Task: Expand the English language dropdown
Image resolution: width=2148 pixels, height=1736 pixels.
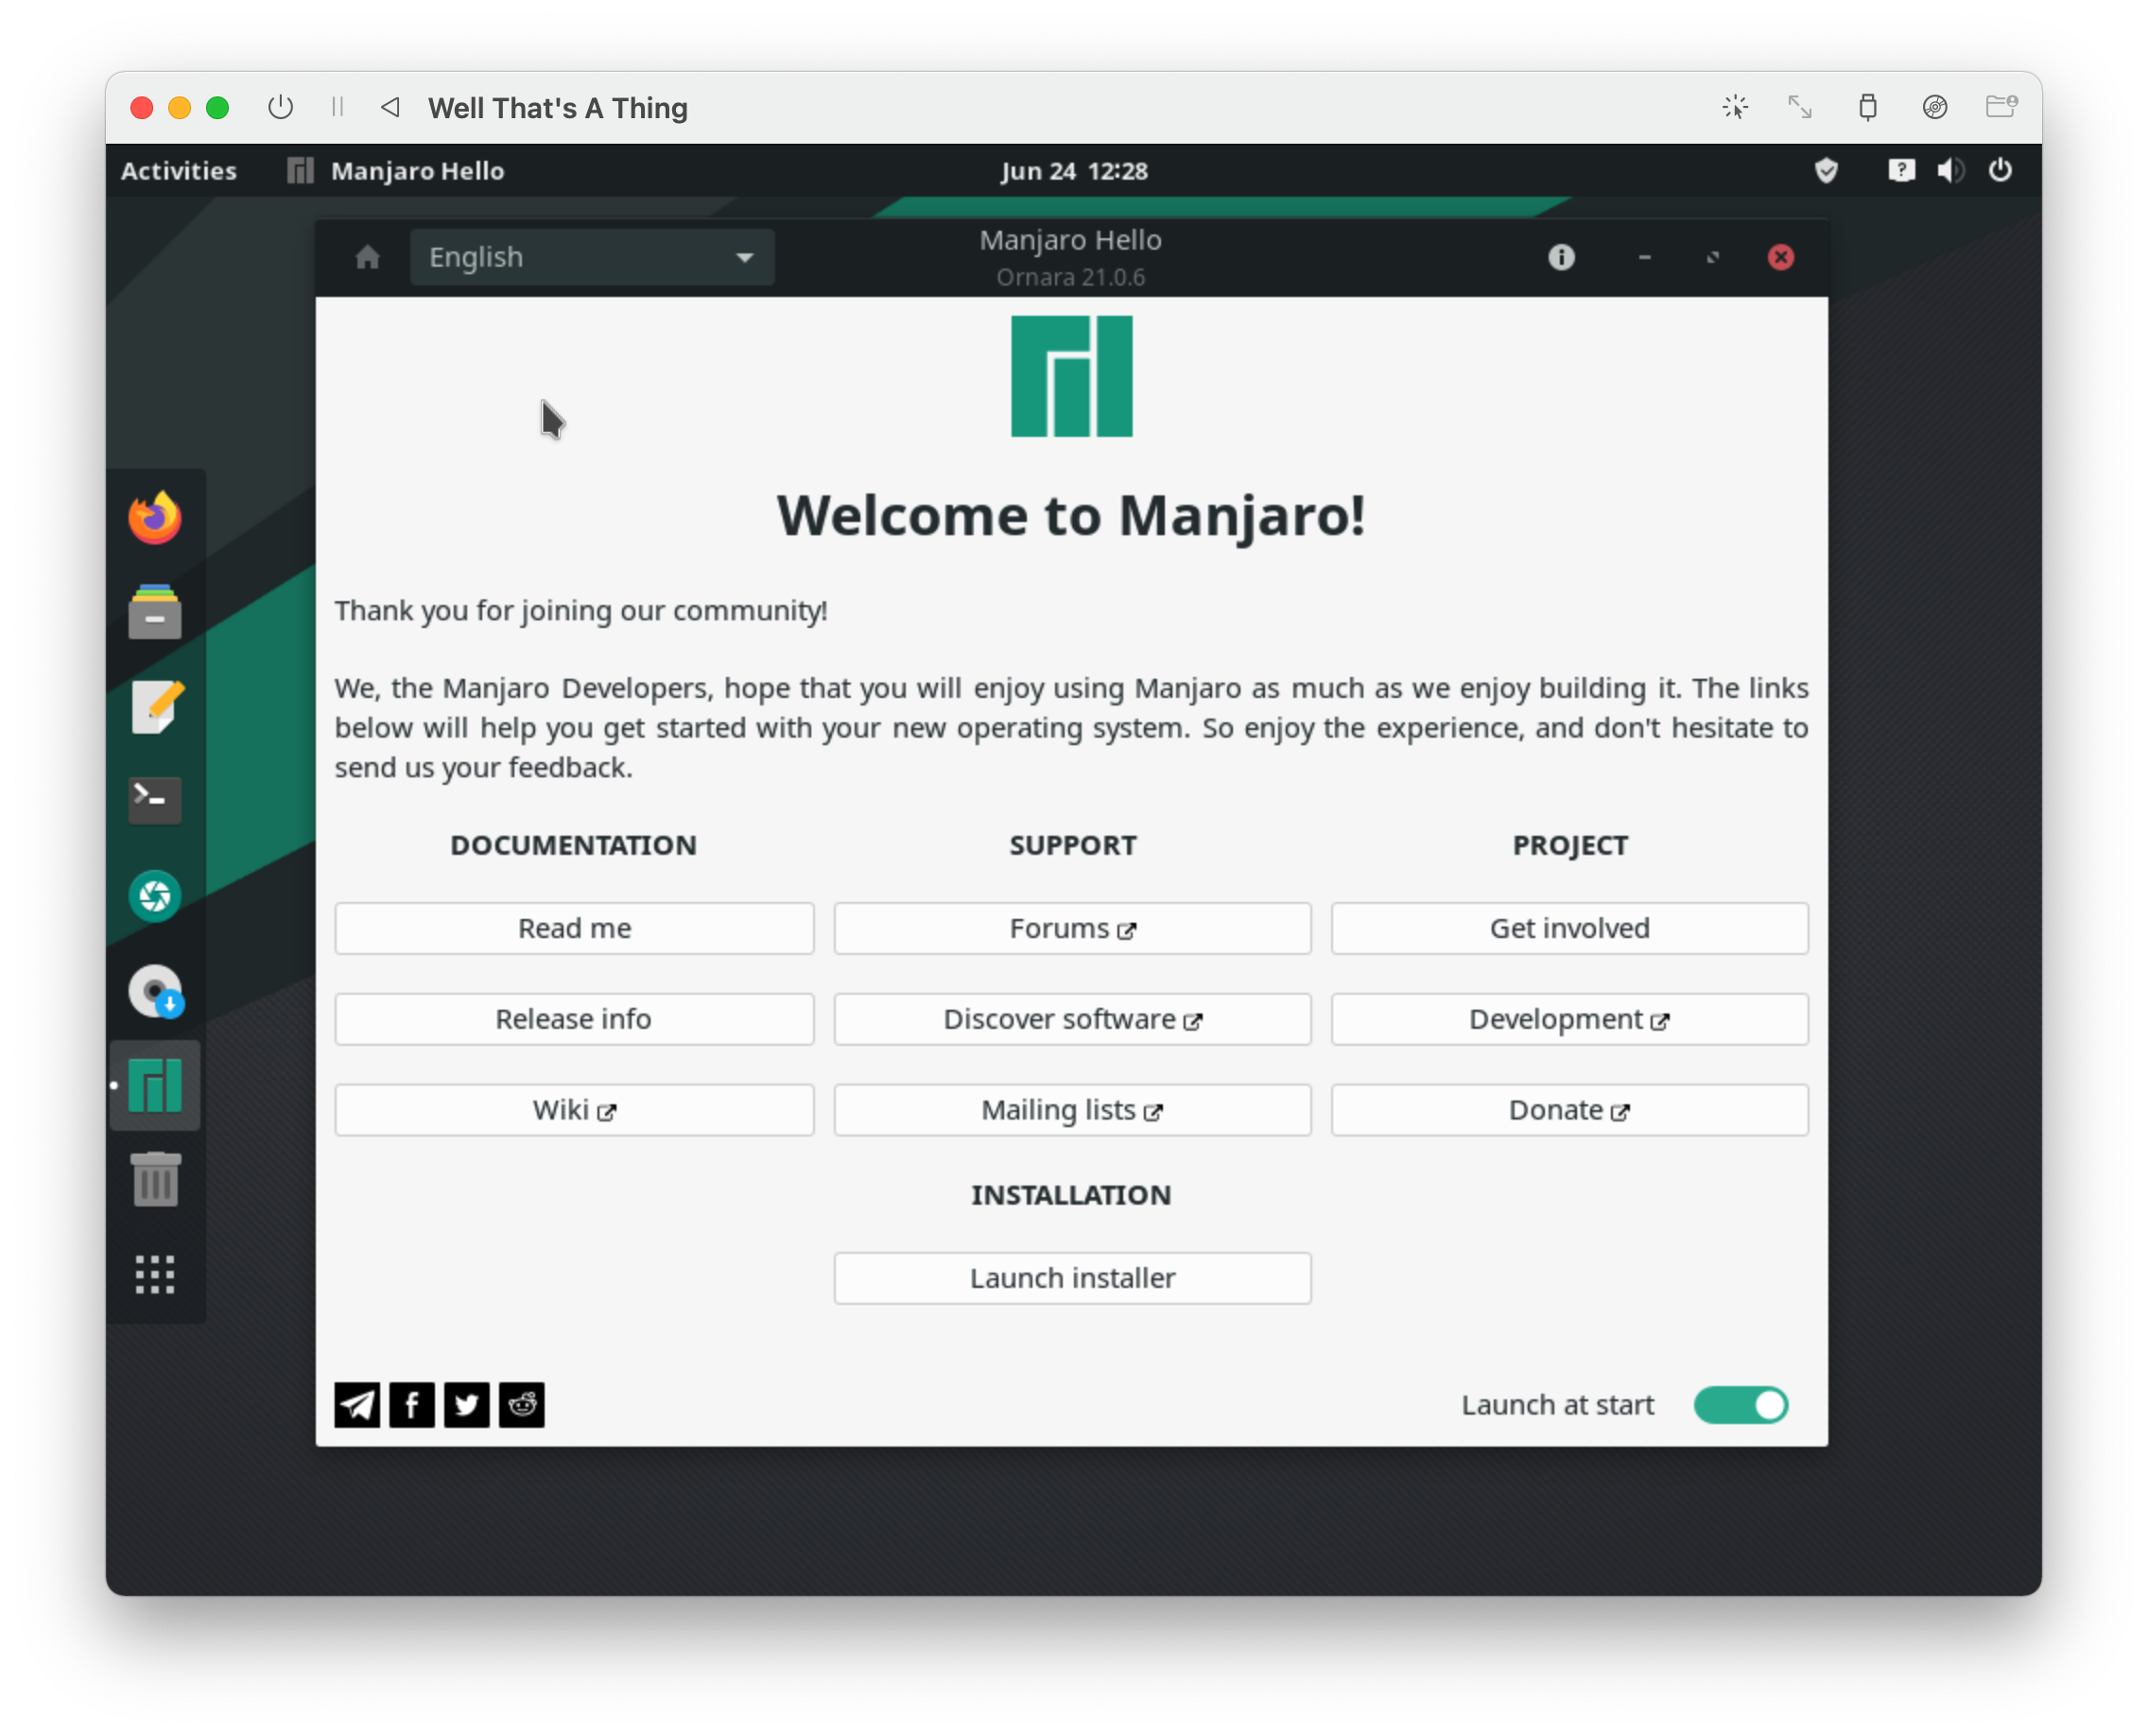Action: [x=592, y=257]
